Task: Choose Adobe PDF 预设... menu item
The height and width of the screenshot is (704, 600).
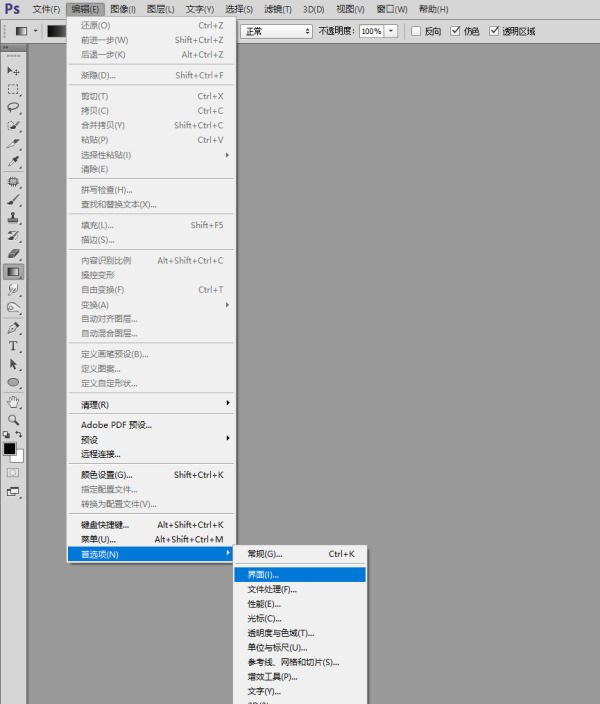Action: (152, 425)
